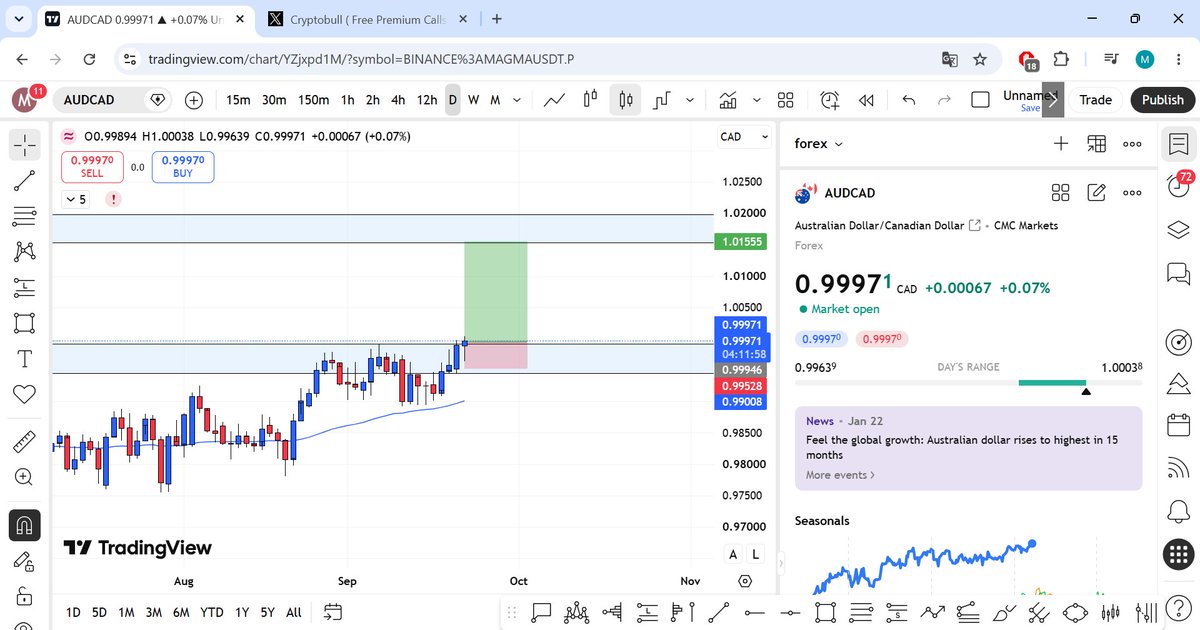The height and width of the screenshot is (630, 1200).
Task: Open the CAD currency dropdown
Action: tap(745, 137)
